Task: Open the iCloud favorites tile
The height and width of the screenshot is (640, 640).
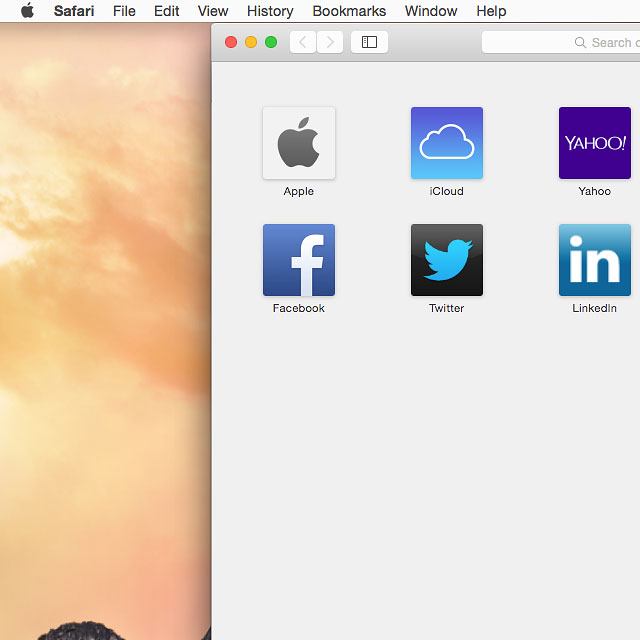Action: (x=447, y=143)
